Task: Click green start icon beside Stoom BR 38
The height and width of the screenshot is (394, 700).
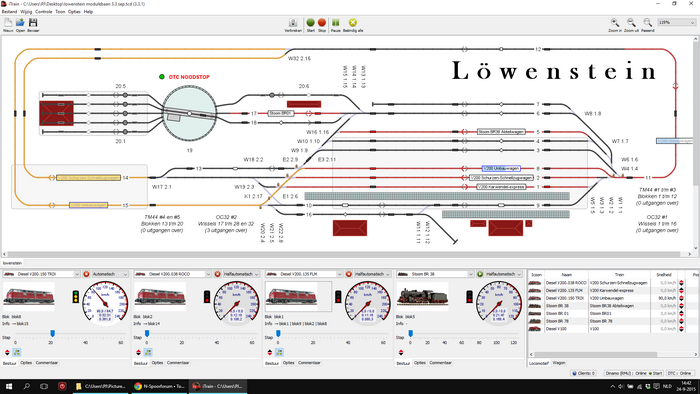Action: [x=480, y=274]
